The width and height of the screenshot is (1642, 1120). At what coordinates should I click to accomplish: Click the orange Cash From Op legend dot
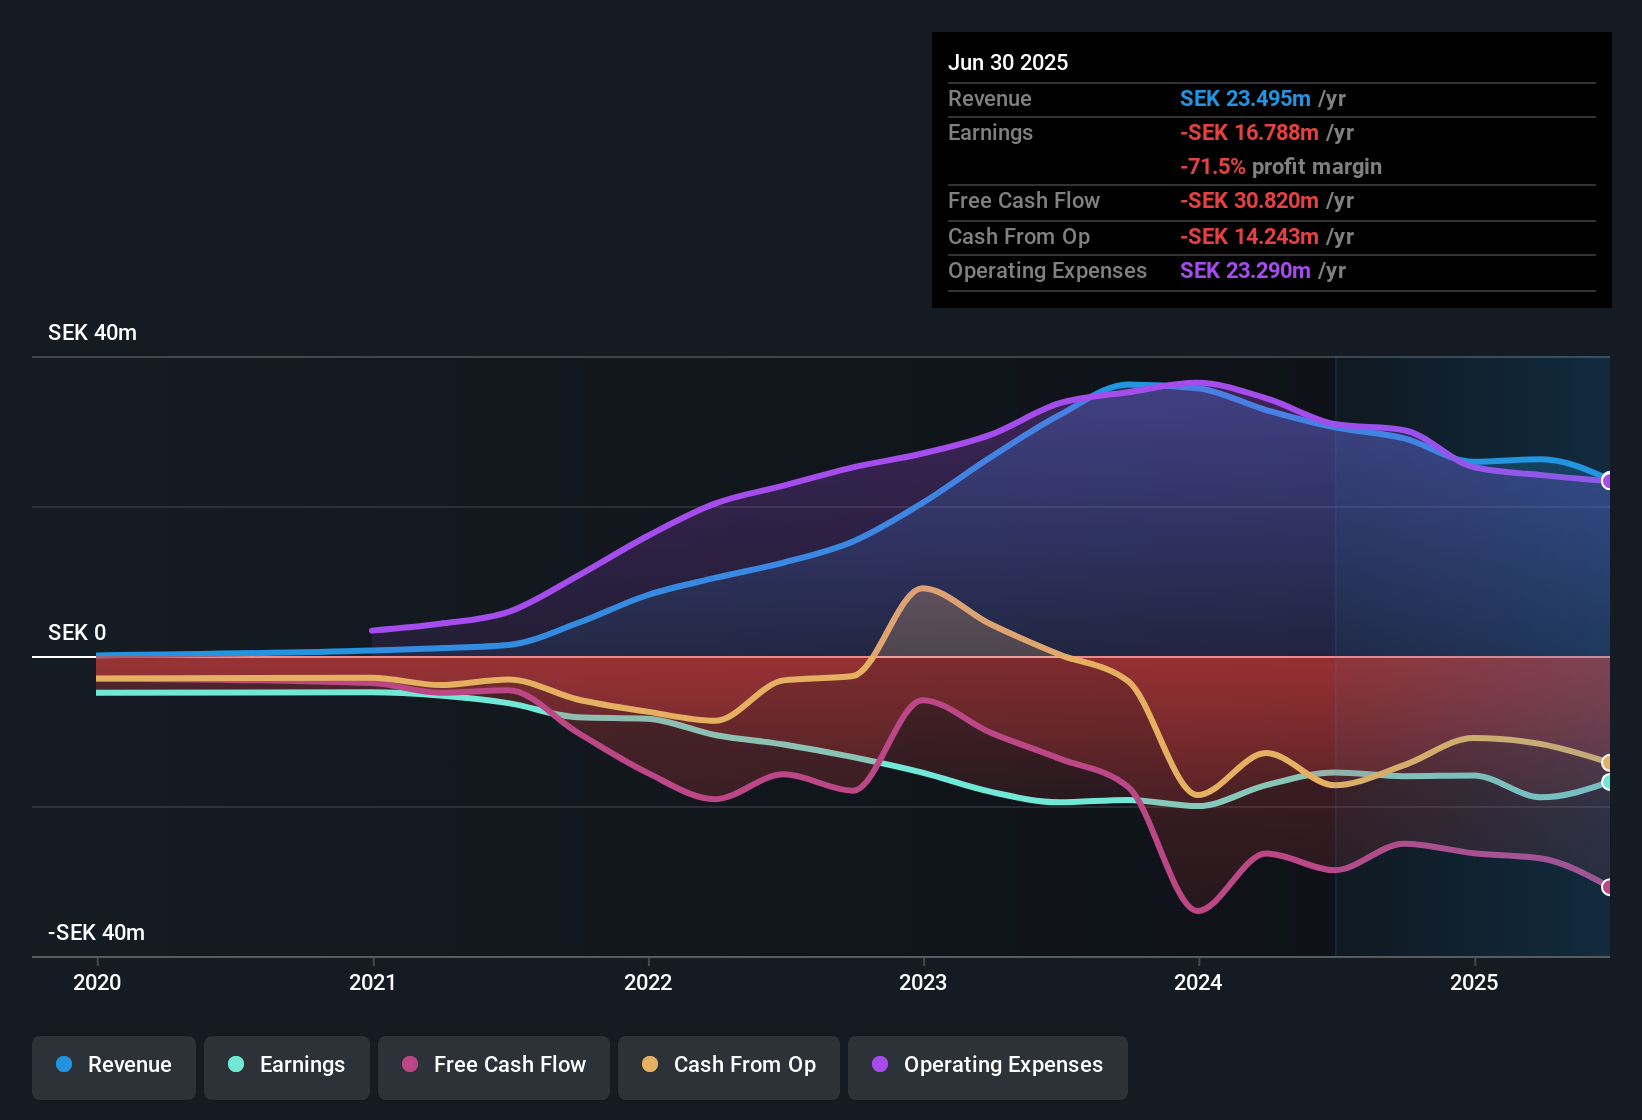[x=648, y=1065]
